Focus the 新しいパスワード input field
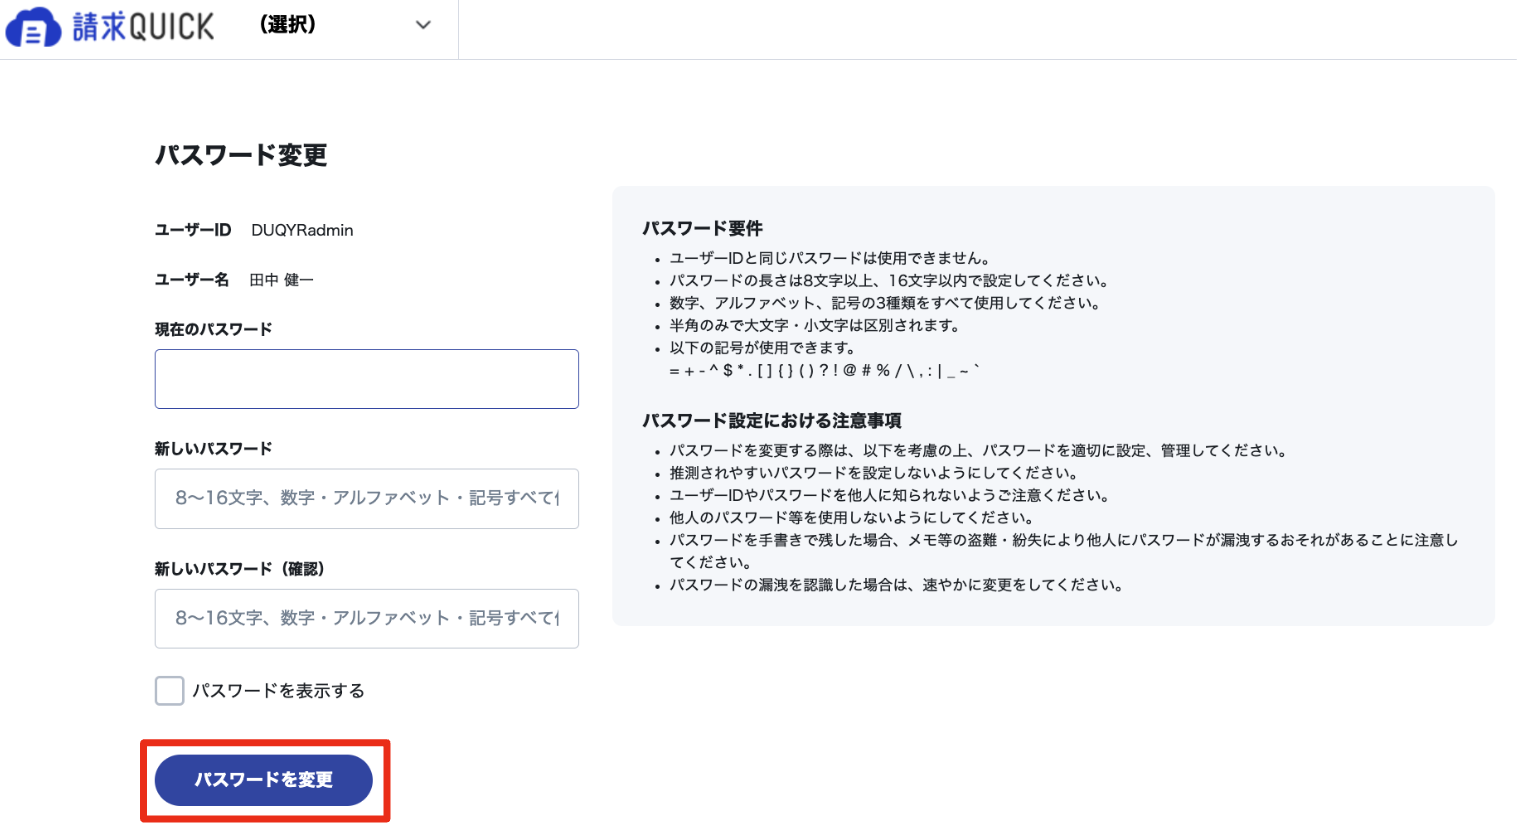Image resolution: width=1517 pixels, height=837 pixels. pyautogui.click(x=367, y=498)
